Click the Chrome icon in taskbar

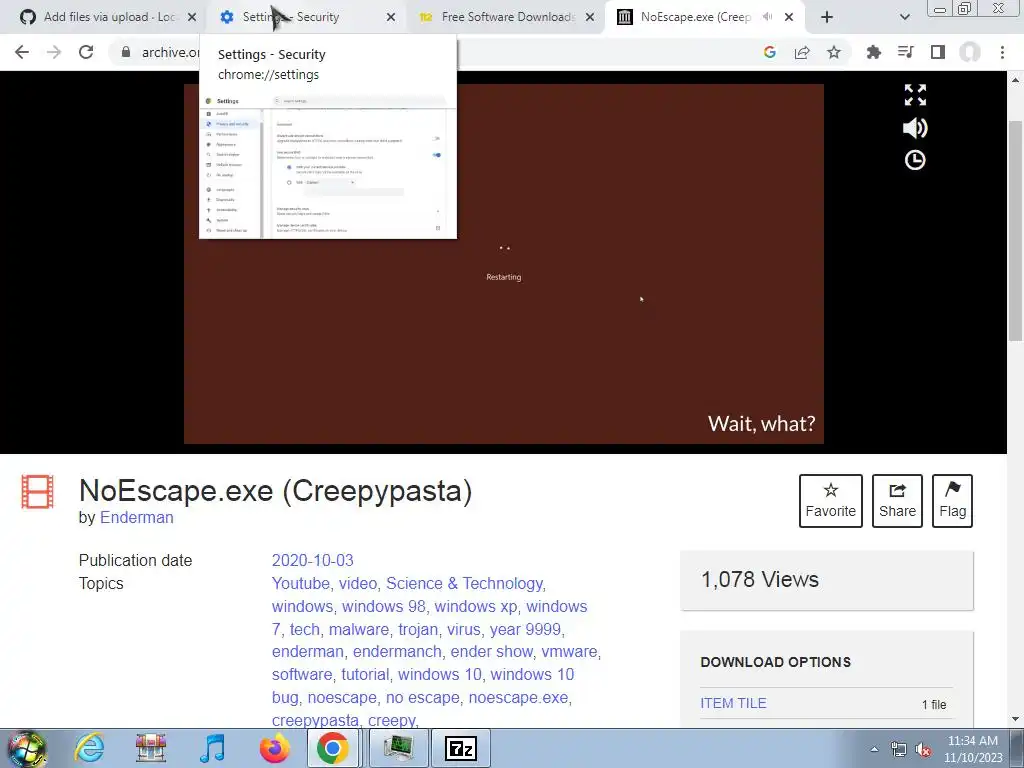tap(333, 748)
